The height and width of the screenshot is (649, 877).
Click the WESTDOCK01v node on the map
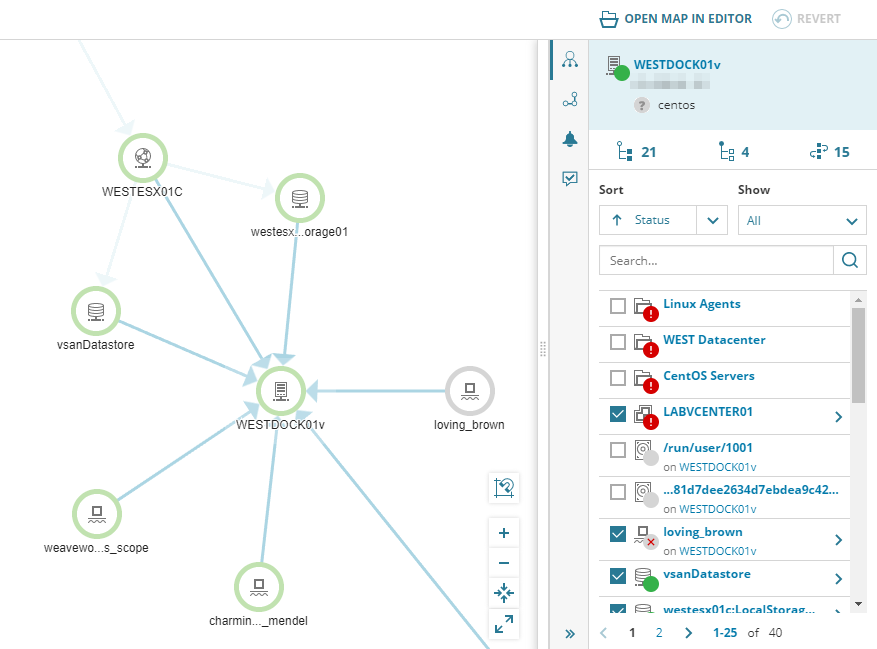[x=281, y=391]
